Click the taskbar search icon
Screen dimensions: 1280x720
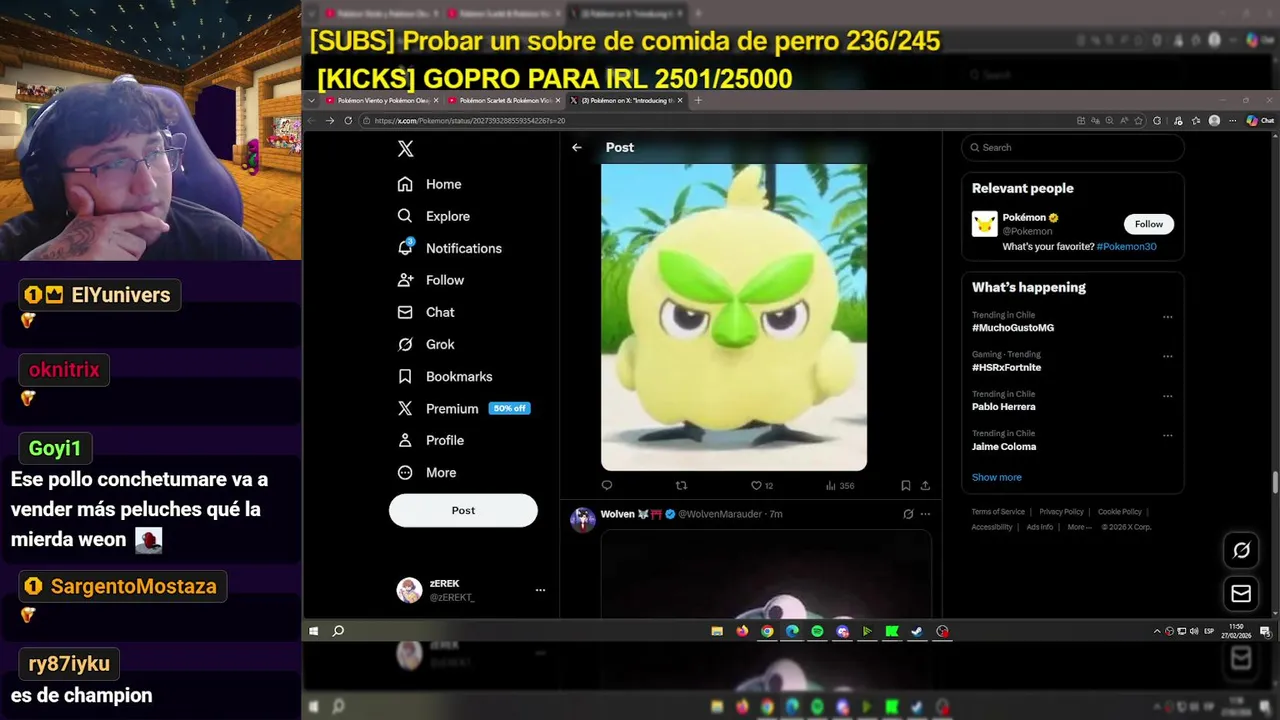tap(338, 631)
